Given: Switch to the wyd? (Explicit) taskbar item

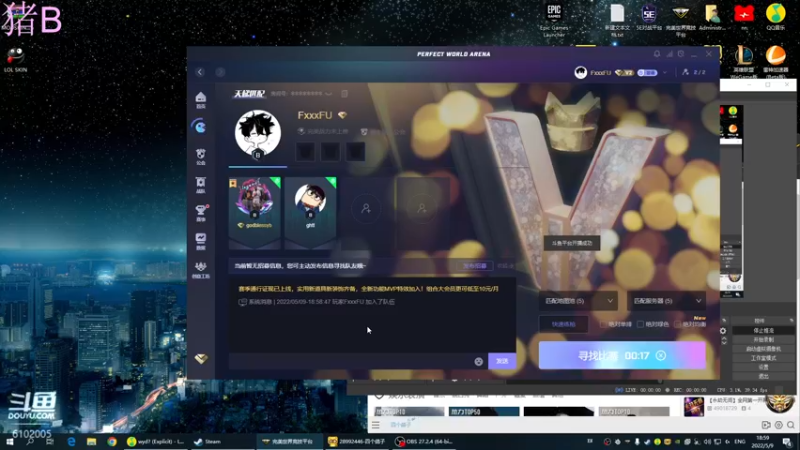Looking at the screenshot, I should (156, 442).
